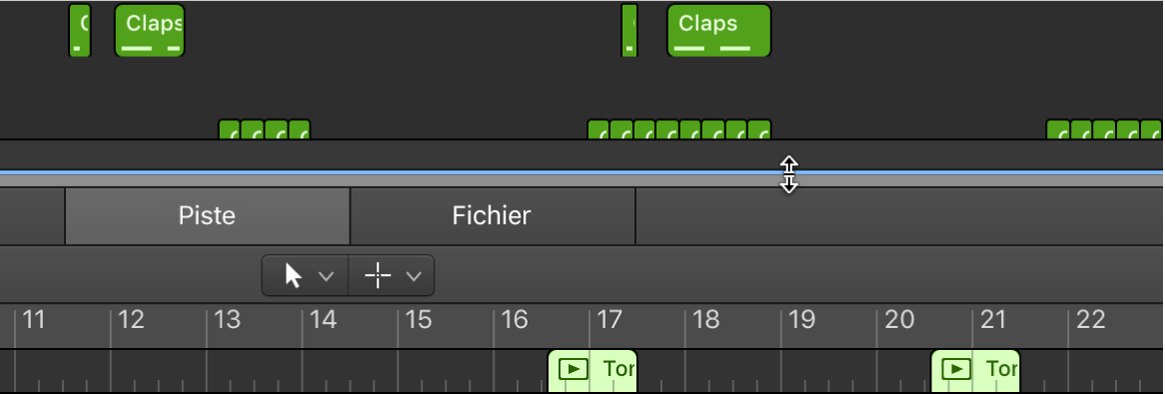This screenshot has height=394, width=1165.
Task: Switch to the Fichier tab
Action: tap(493, 216)
